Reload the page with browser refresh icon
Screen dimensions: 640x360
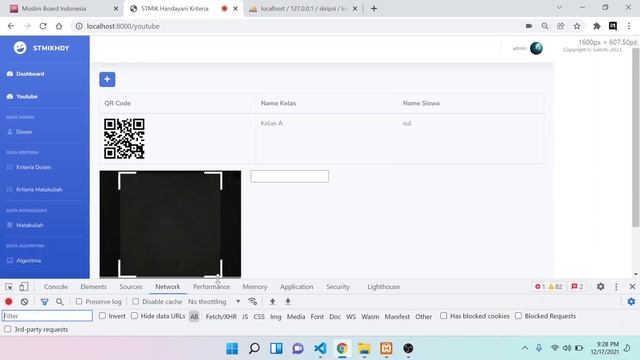(x=43, y=26)
